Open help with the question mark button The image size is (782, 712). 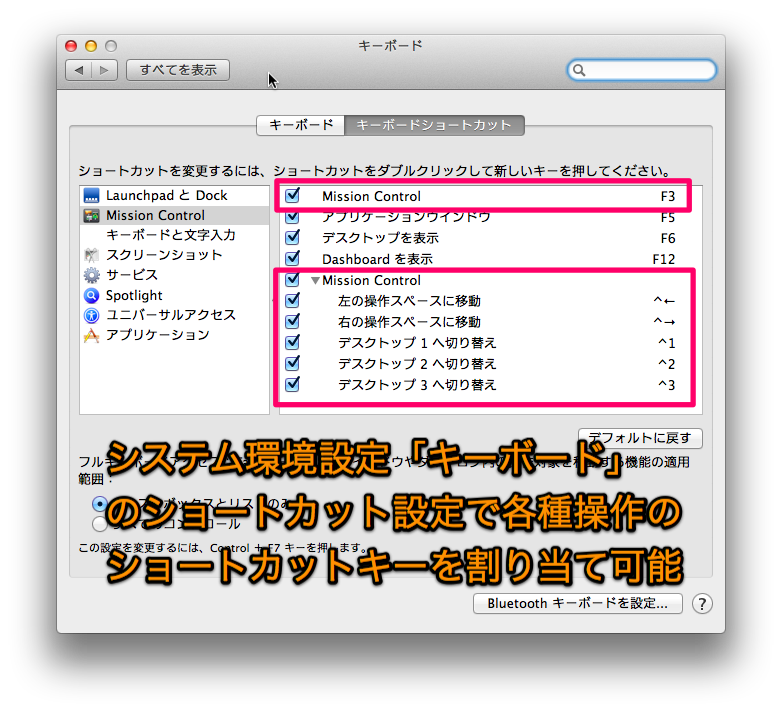702,604
